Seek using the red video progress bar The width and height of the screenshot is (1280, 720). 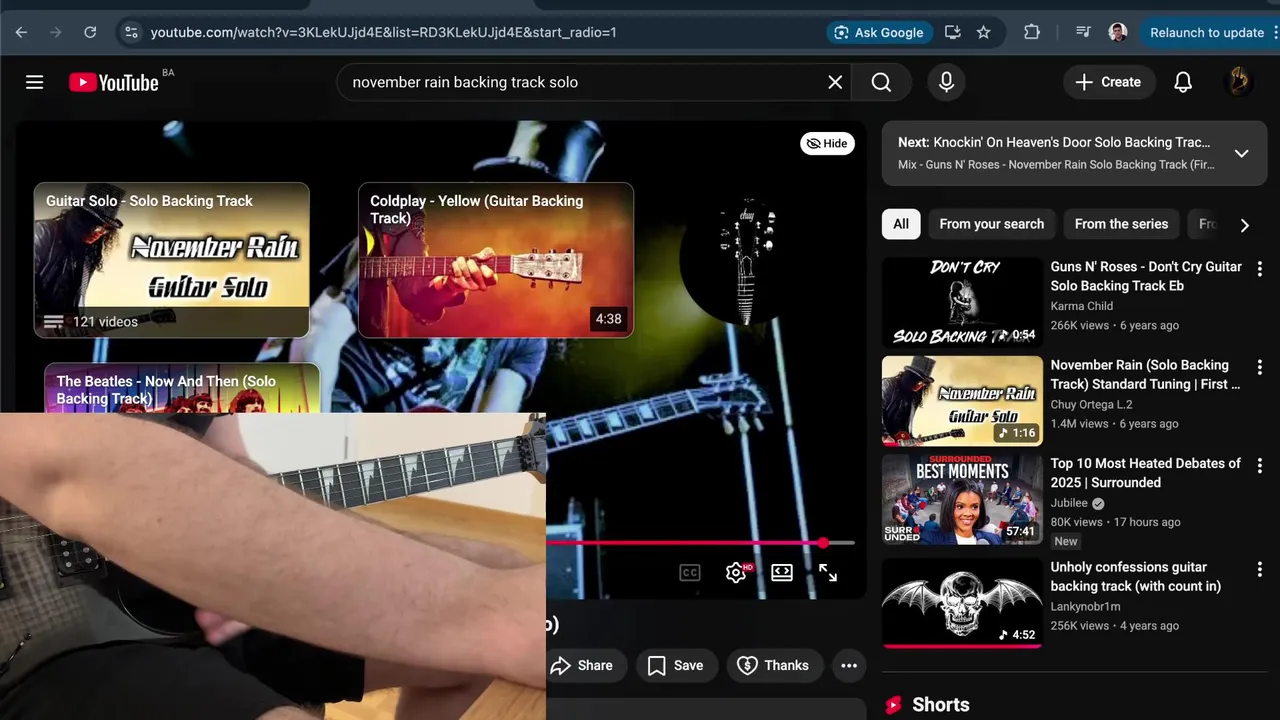[700, 543]
